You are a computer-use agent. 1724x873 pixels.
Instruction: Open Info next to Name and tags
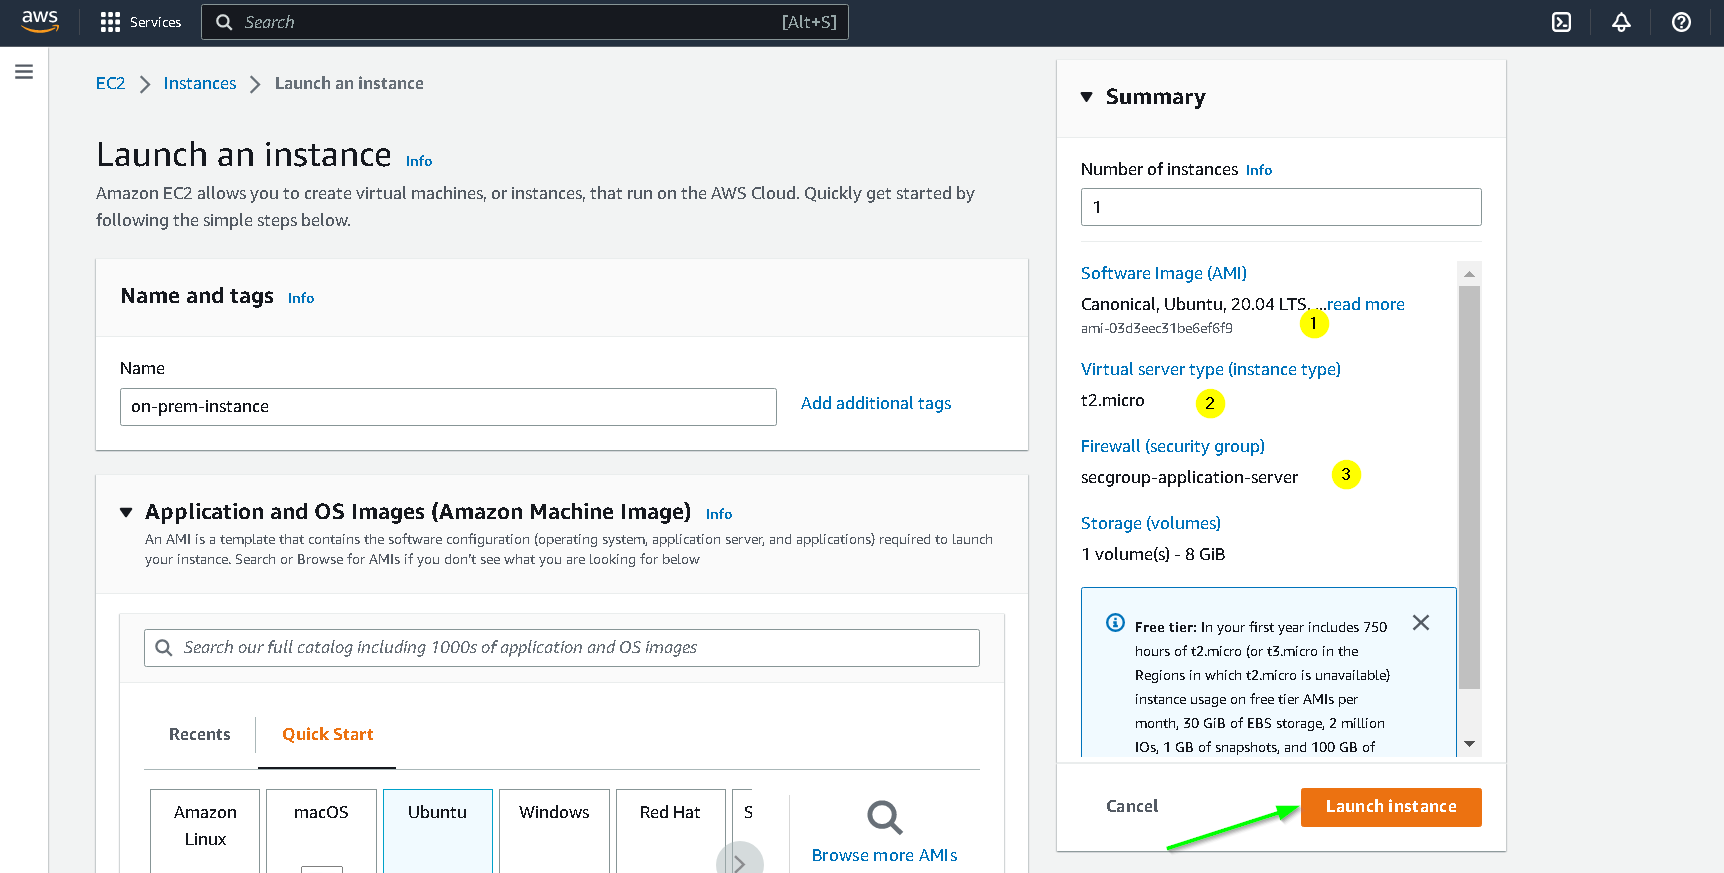pyautogui.click(x=301, y=298)
